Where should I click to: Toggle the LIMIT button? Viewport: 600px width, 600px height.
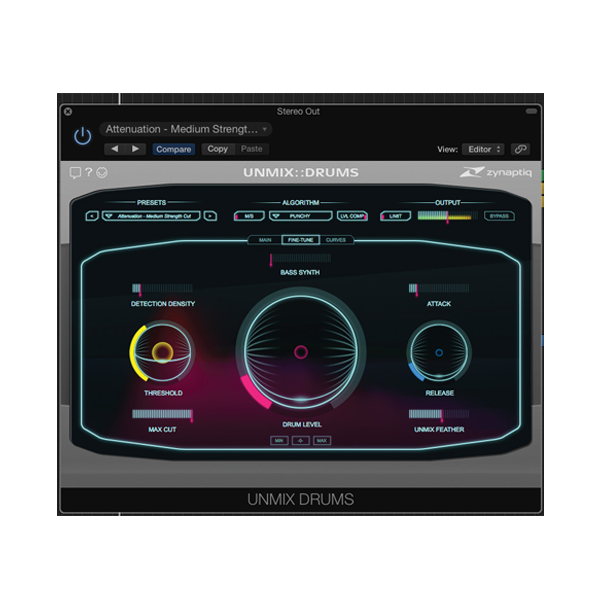[396, 216]
